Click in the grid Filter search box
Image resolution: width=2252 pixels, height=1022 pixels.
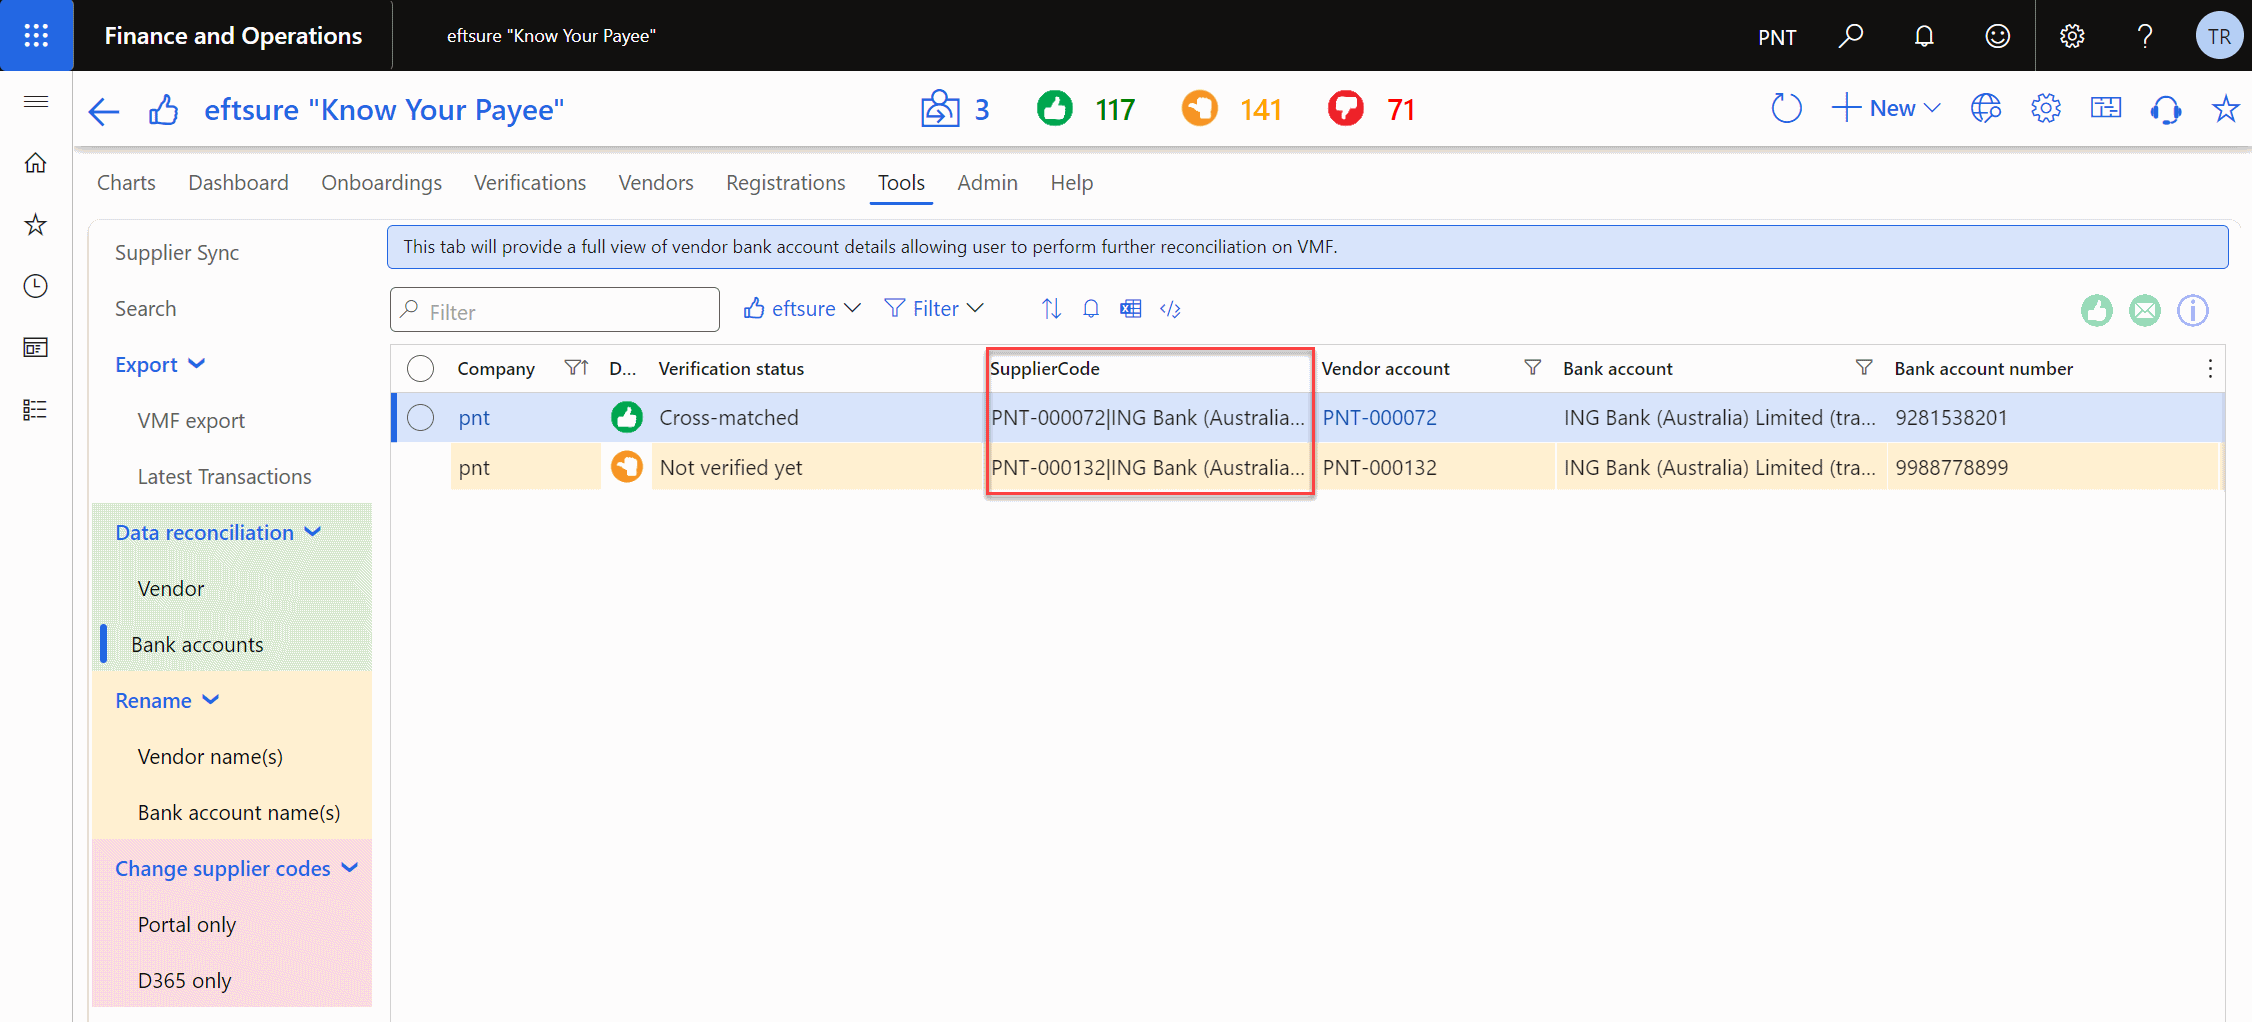(x=555, y=310)
